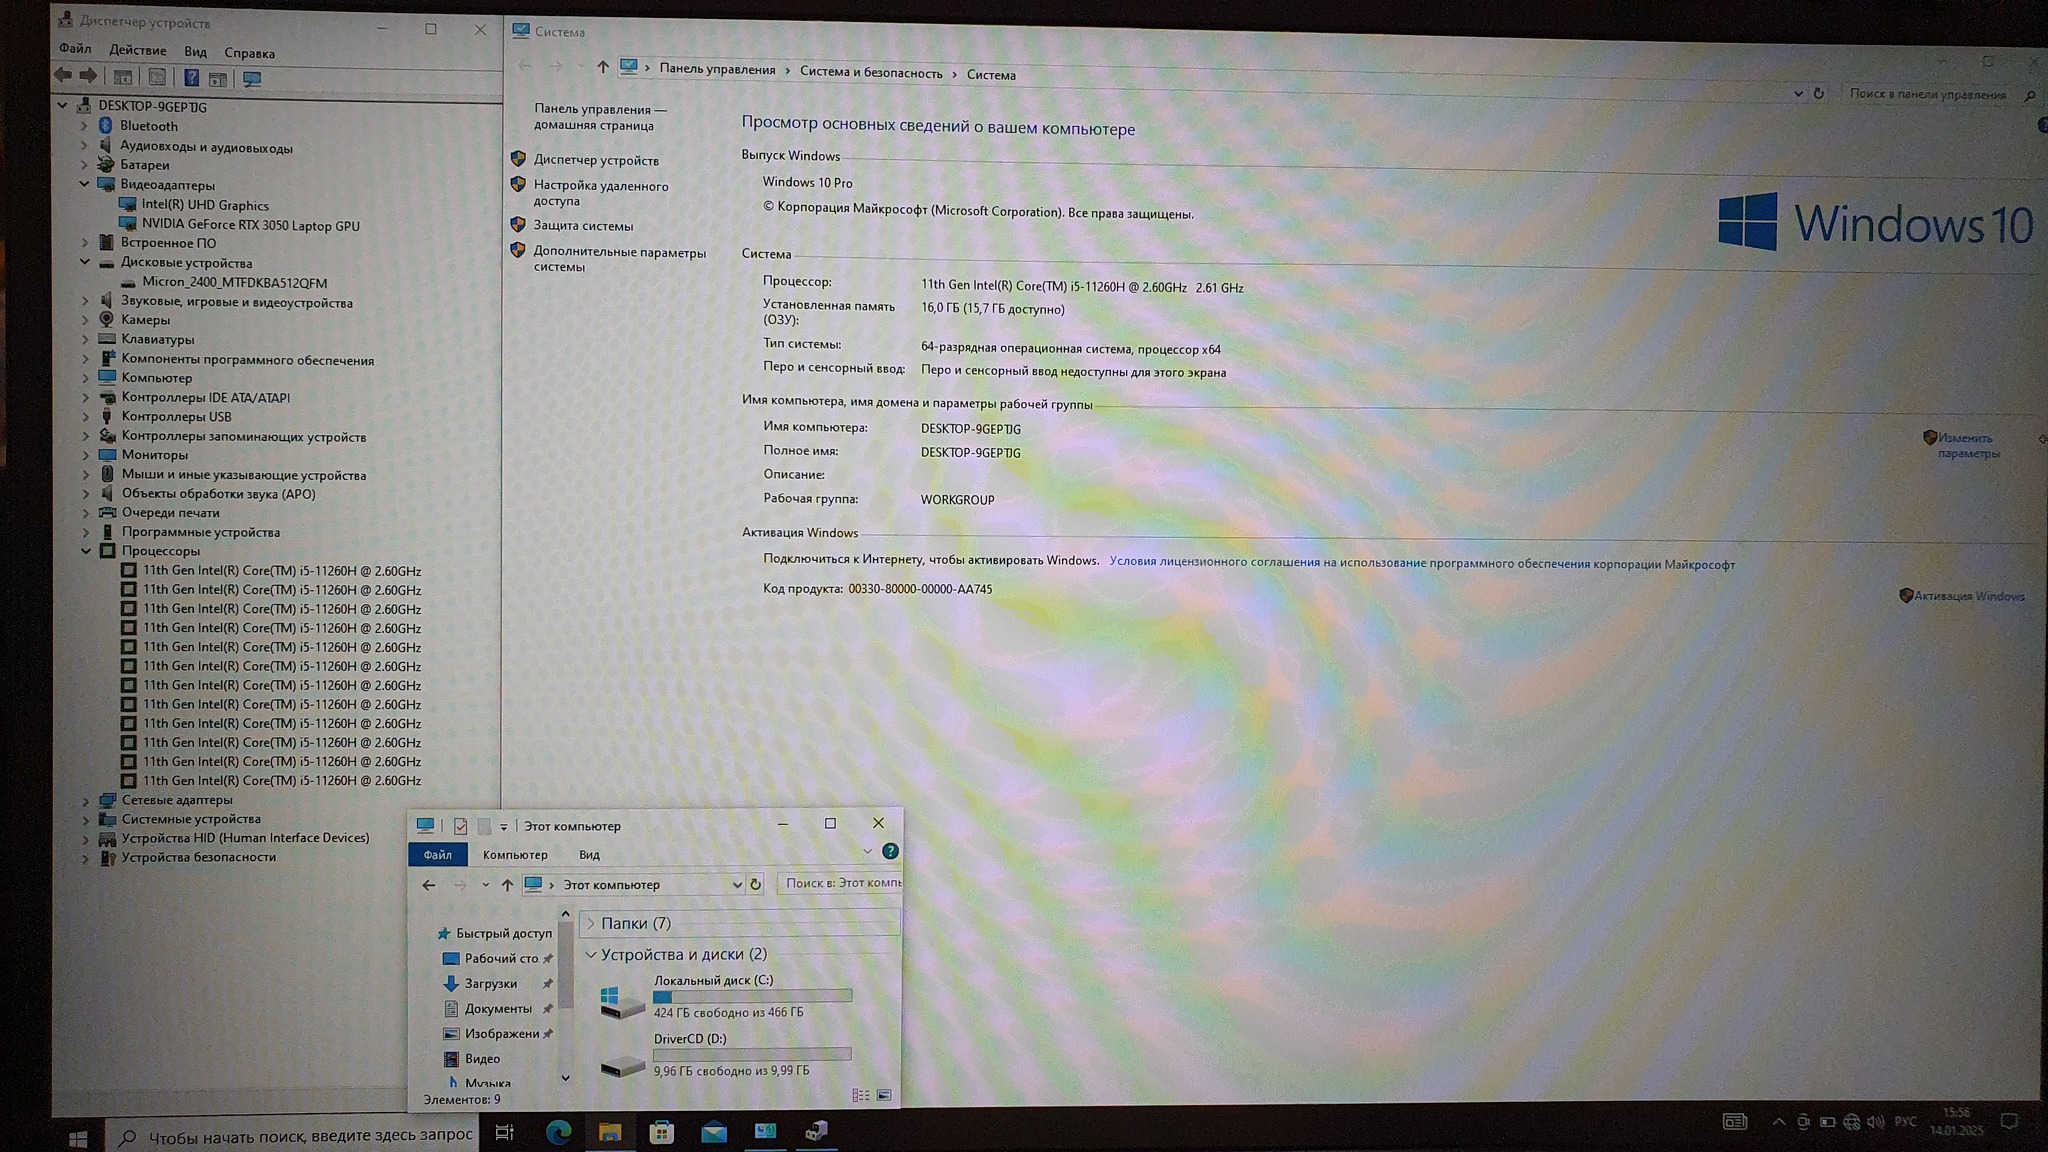Switch to the Компьютер ribbon tab

tap(515, 855)
